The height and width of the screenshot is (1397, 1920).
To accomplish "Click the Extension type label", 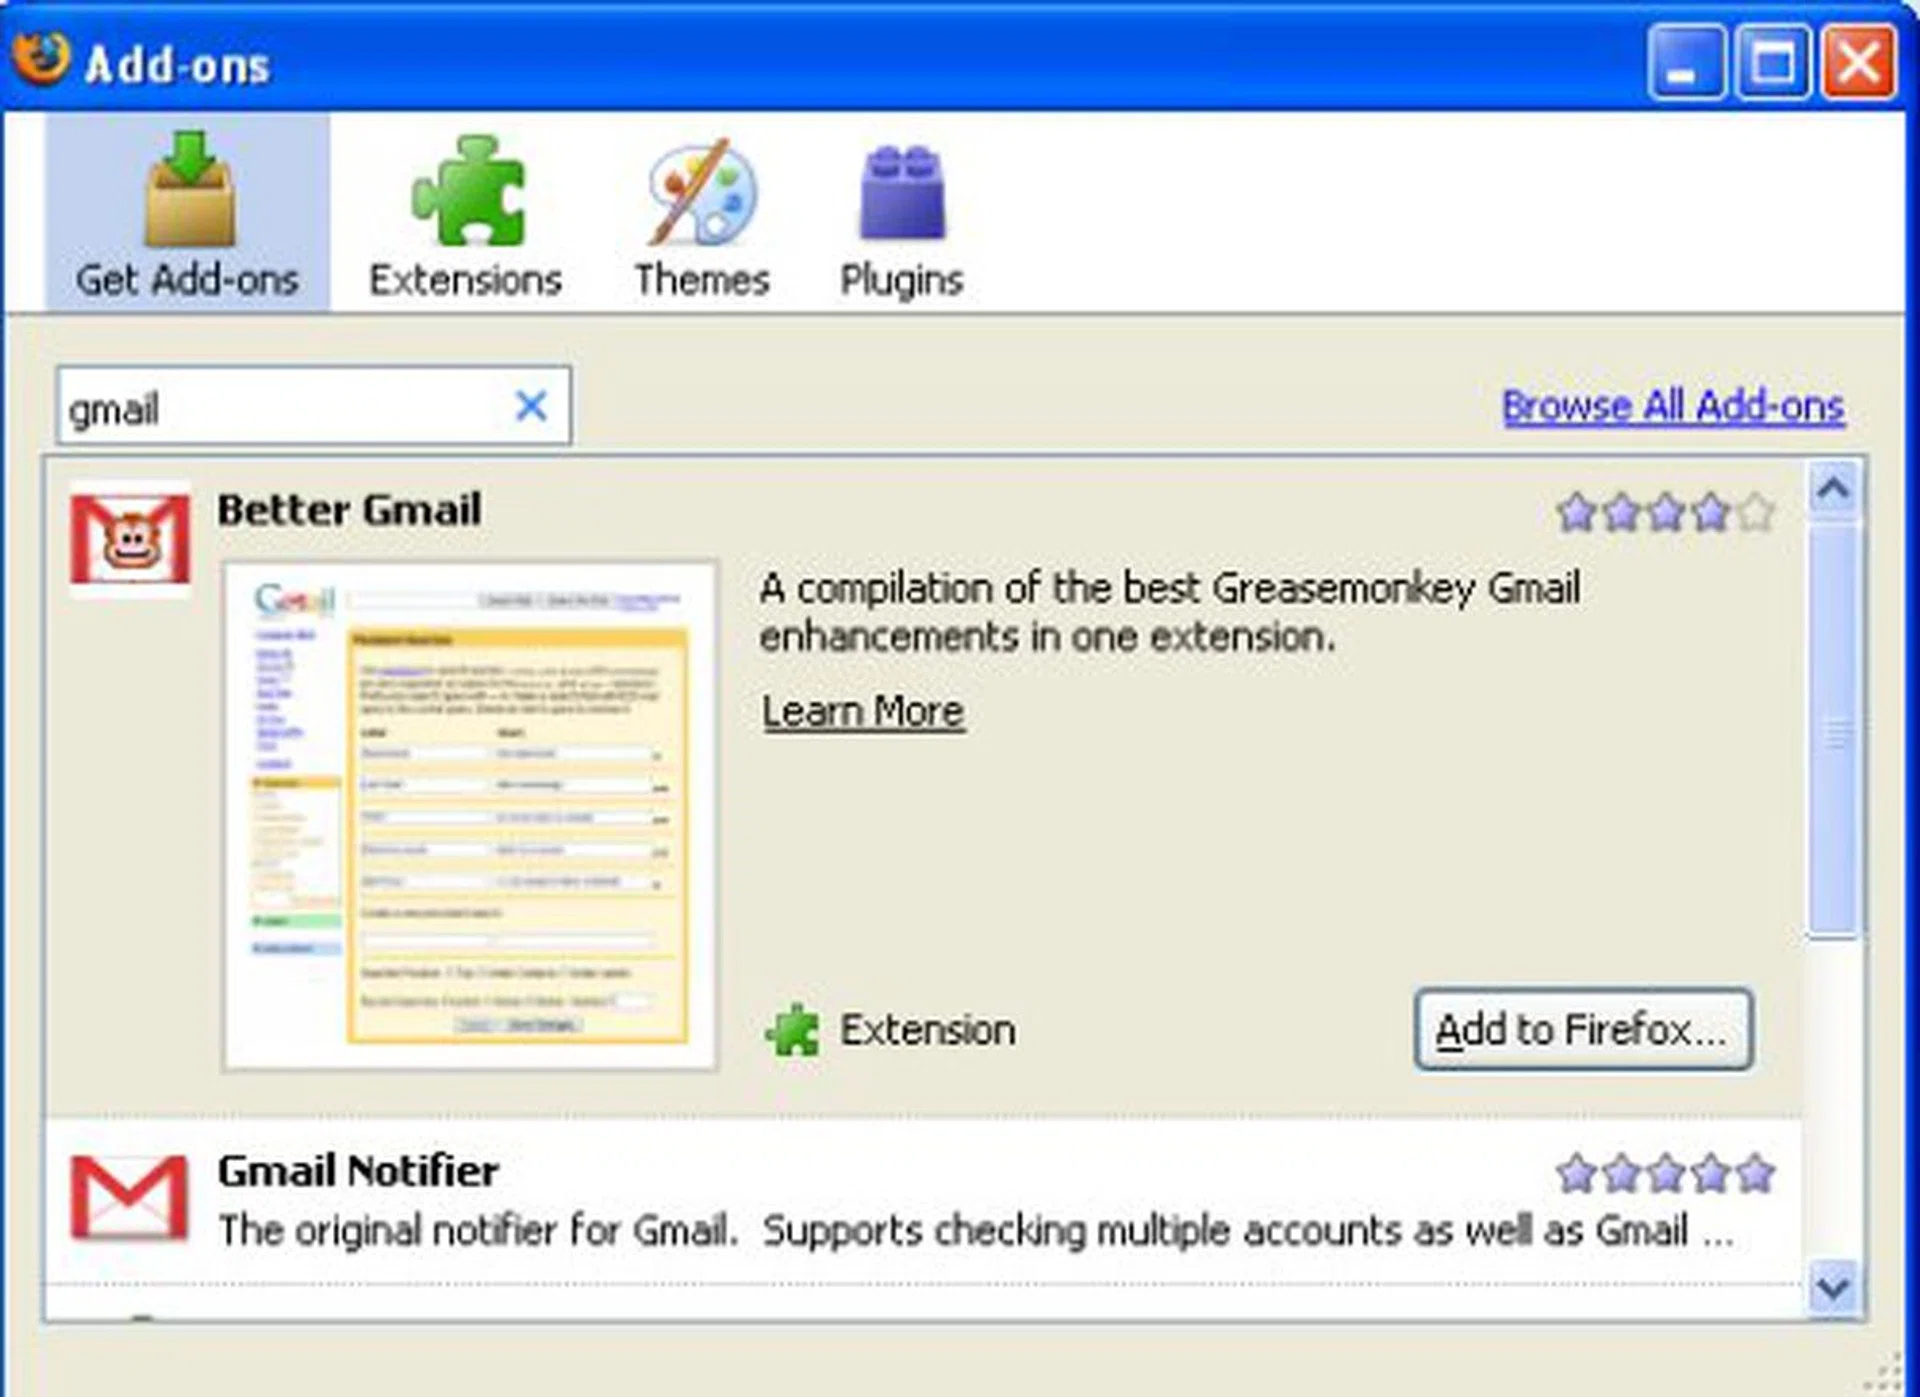I will [x=927, y=1030].
